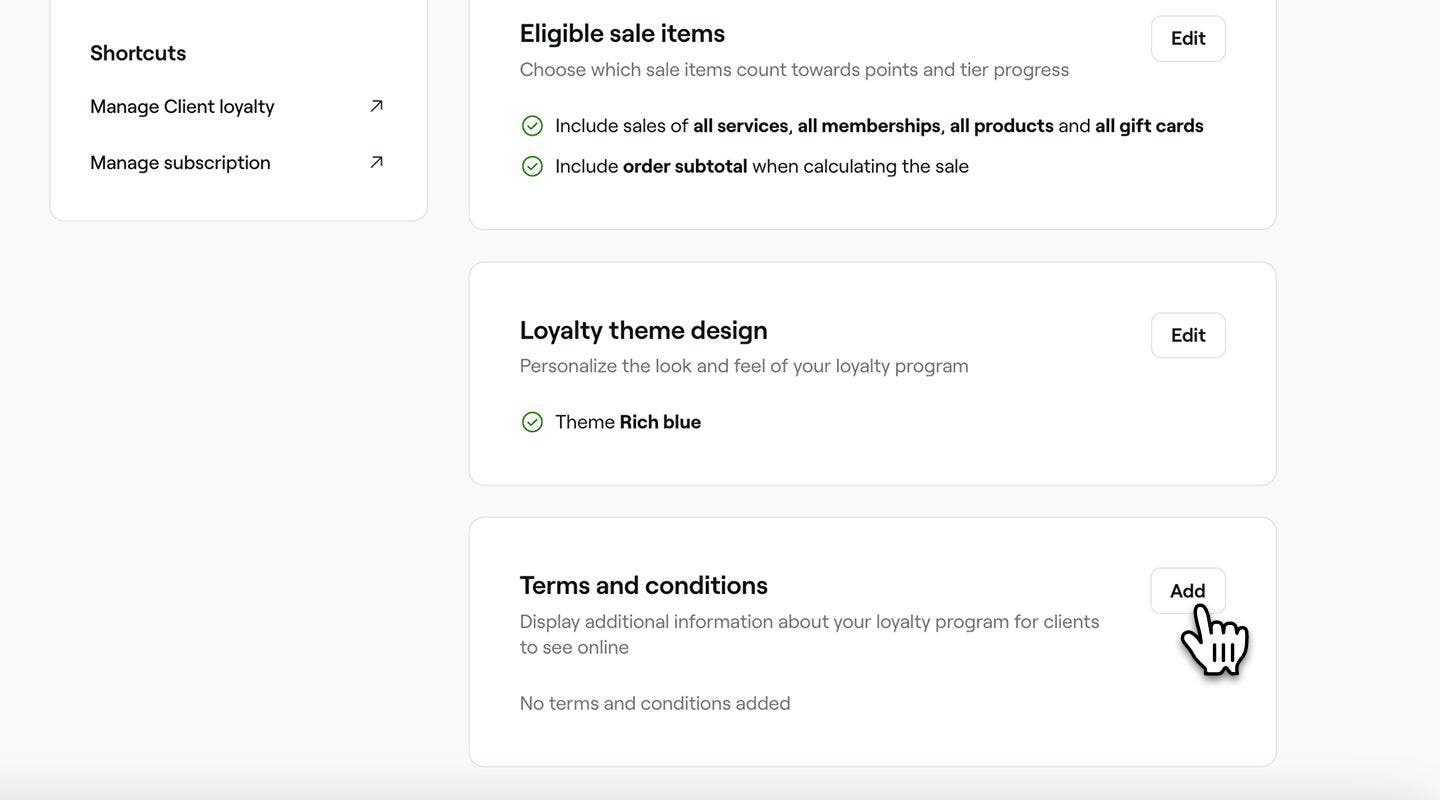The height and width of the screenshot is (800, 1440).
Task: Select the 'Shortcuts' heading text
Action: point(138,53)
